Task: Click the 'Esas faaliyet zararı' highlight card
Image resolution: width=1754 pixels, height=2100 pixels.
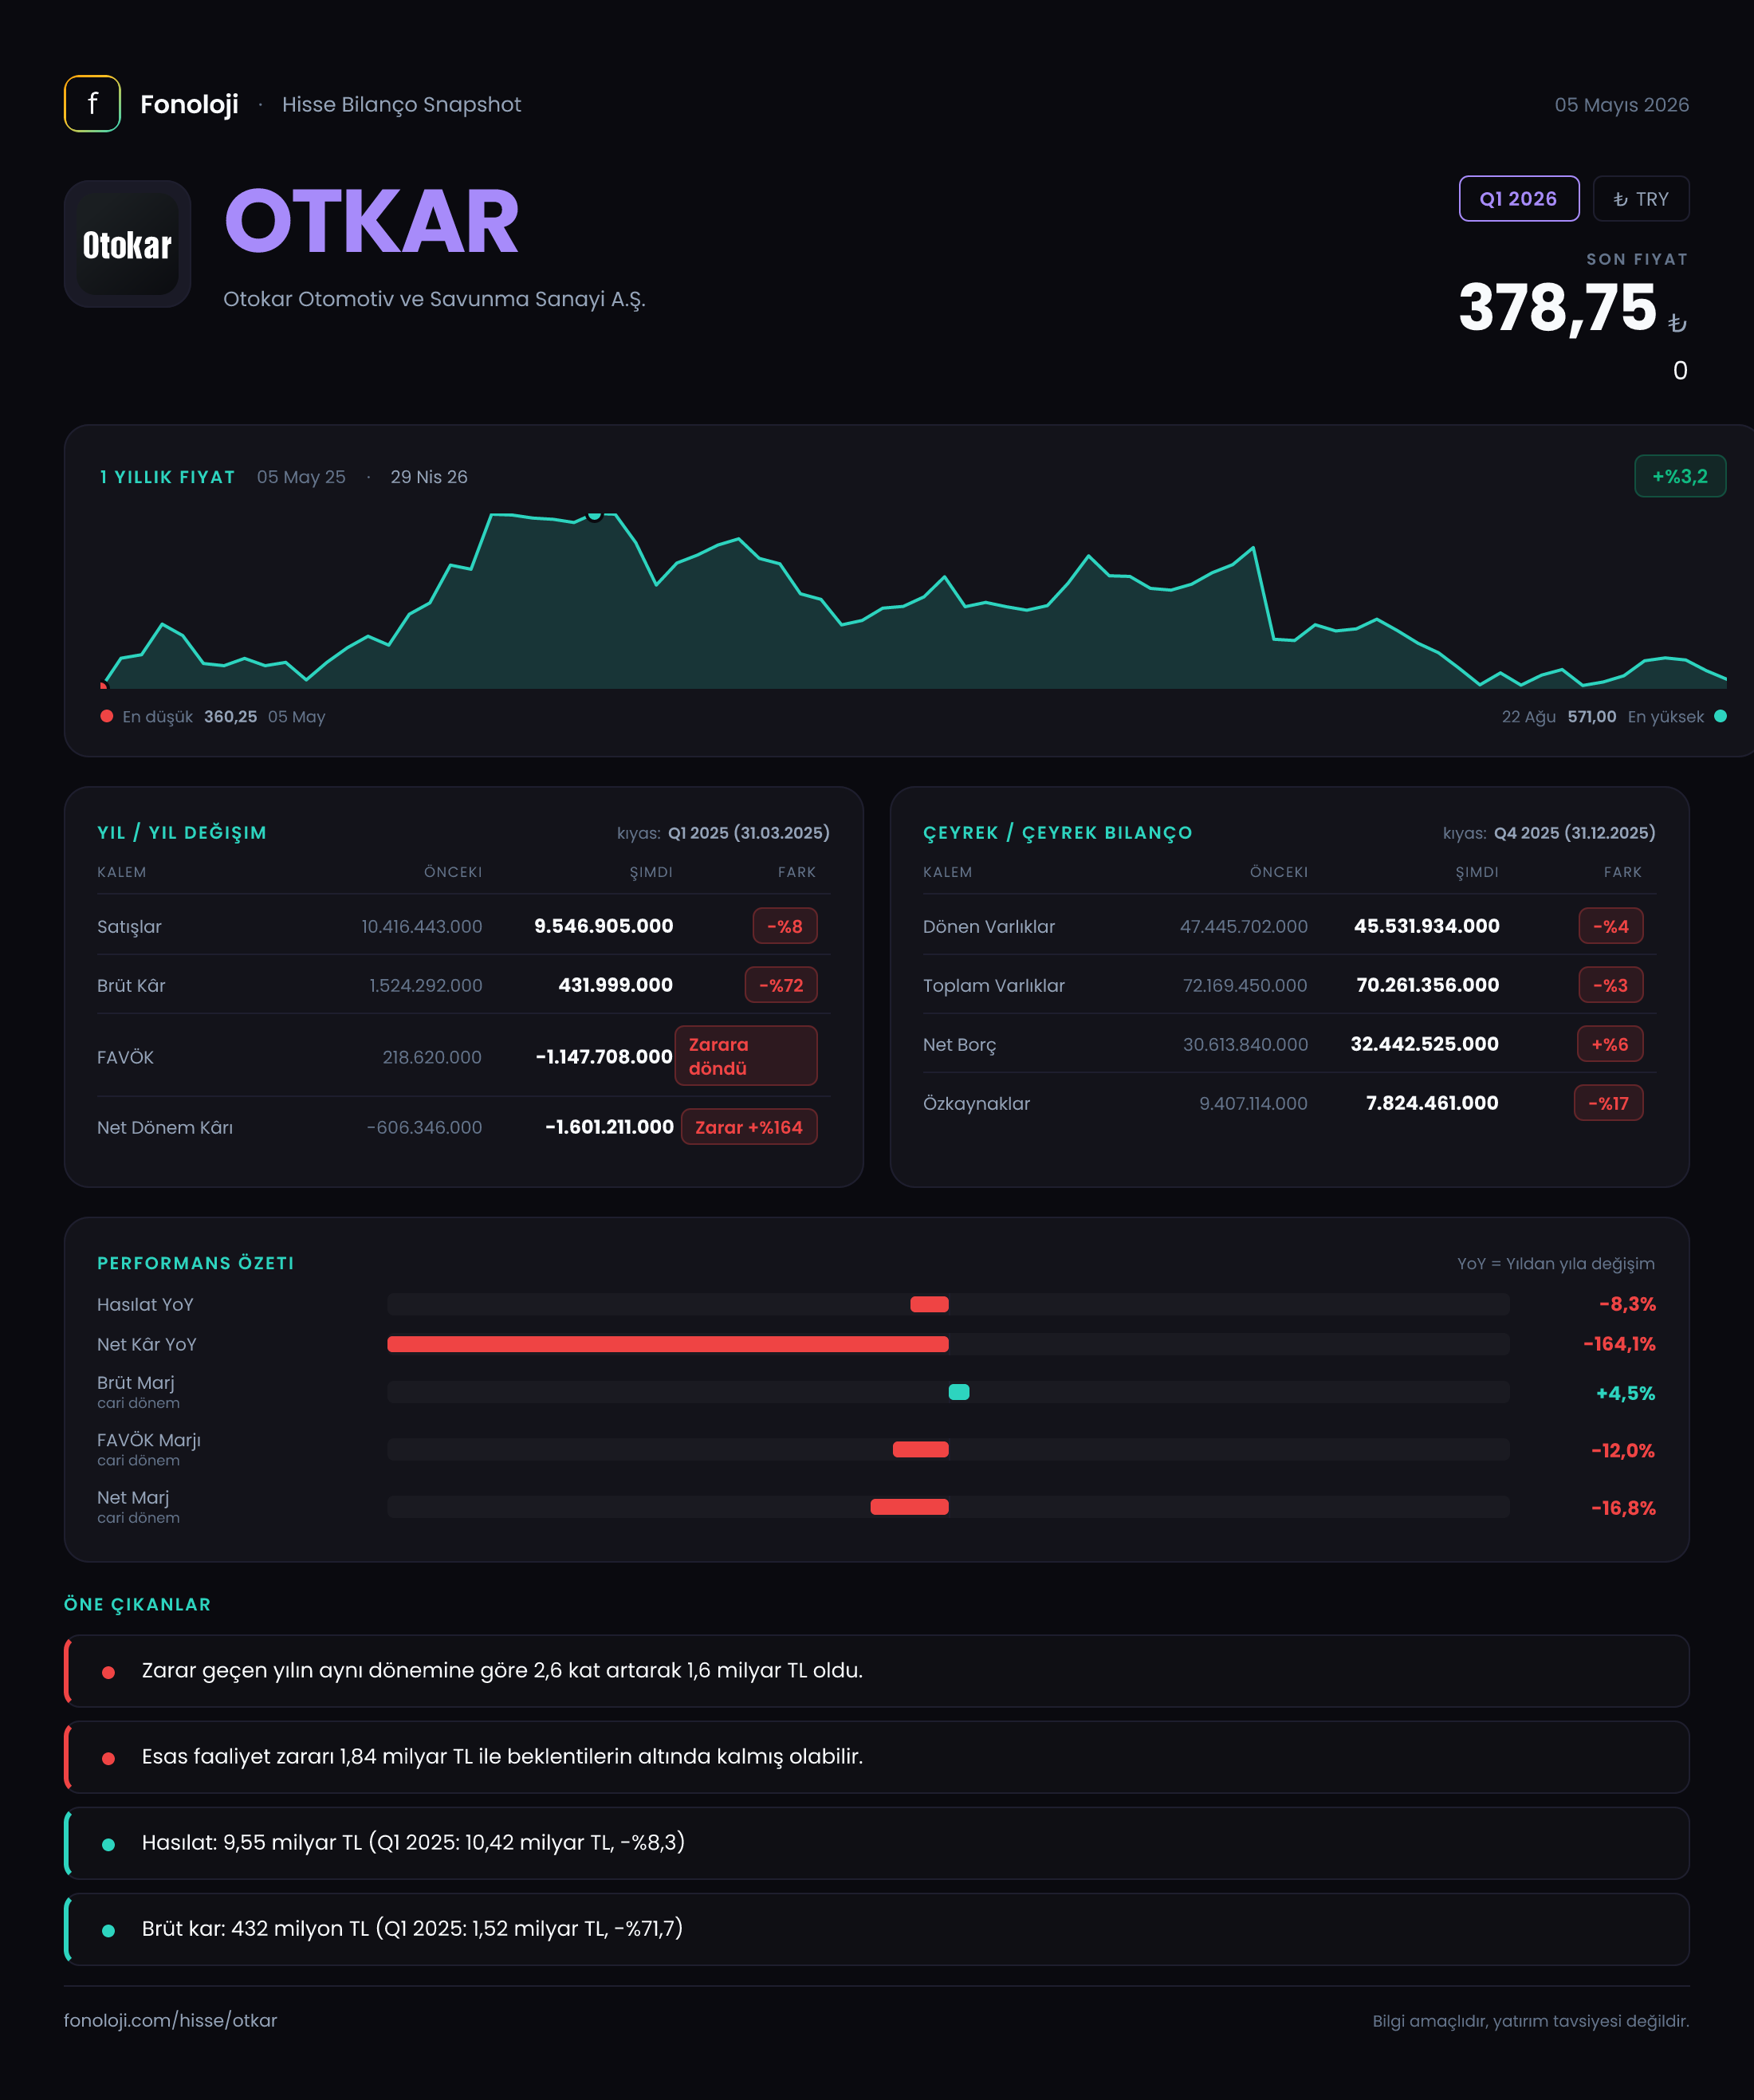Action: (877, 1757)
